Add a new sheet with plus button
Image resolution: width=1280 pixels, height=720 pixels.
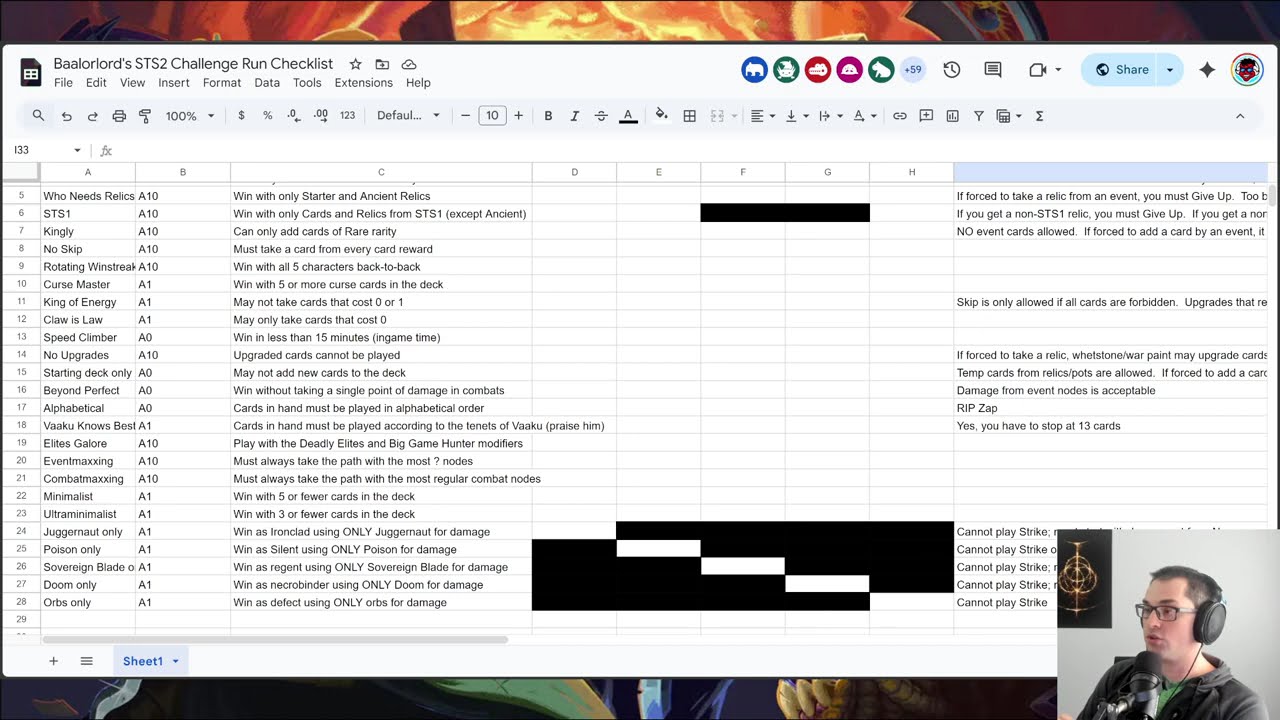[53, 661]
